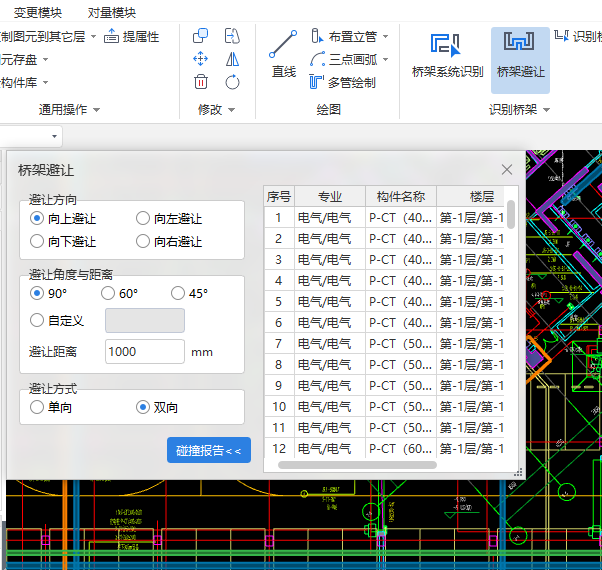Image resolution: width=602 pixels, height=570 pixels.
Task: Click the rotate icon in 修改 group
Action: click(x=232, y=82)
